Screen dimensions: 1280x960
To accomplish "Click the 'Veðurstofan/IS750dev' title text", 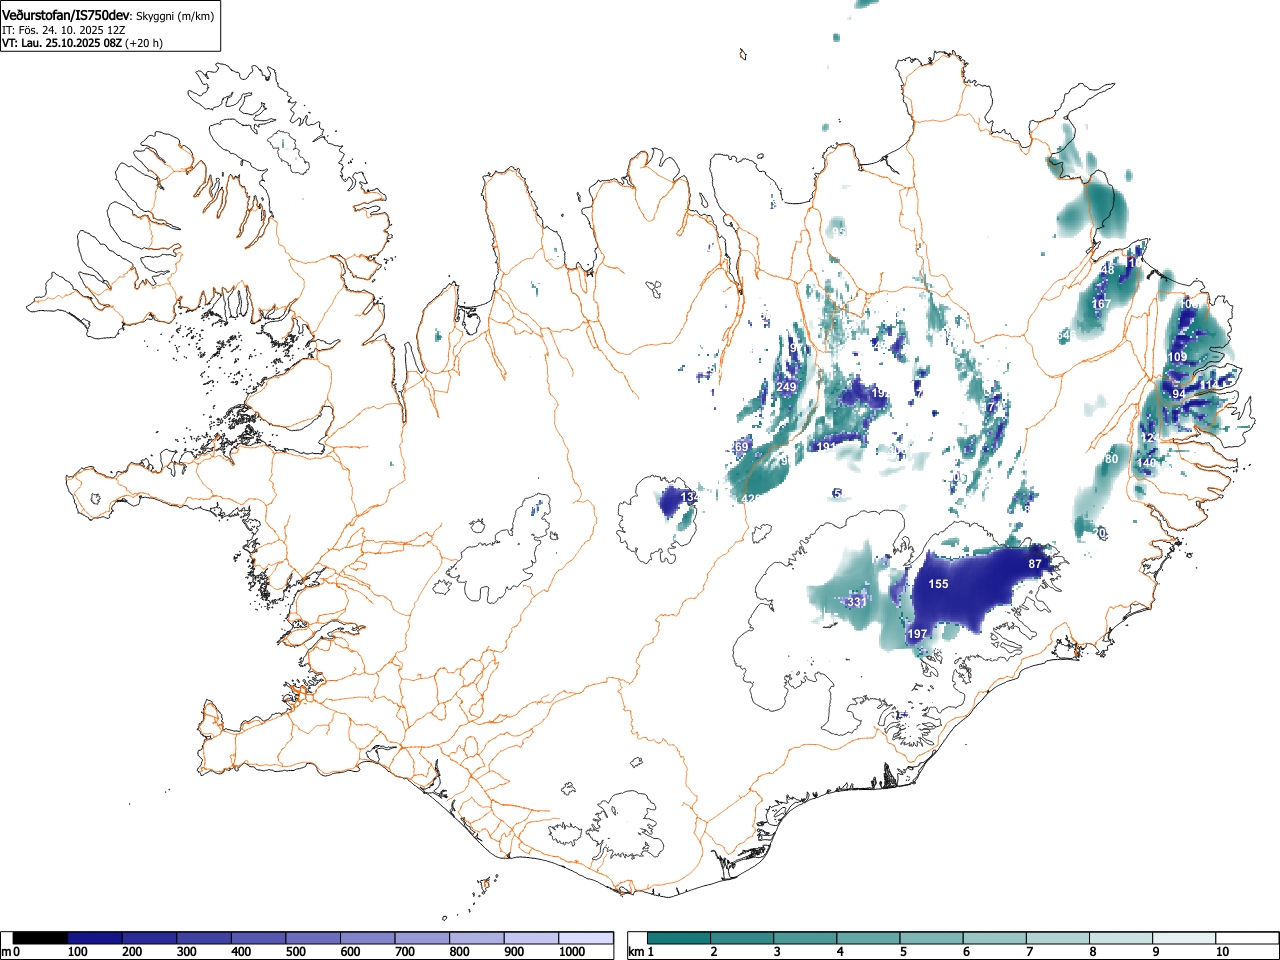I will click(66, 15).
